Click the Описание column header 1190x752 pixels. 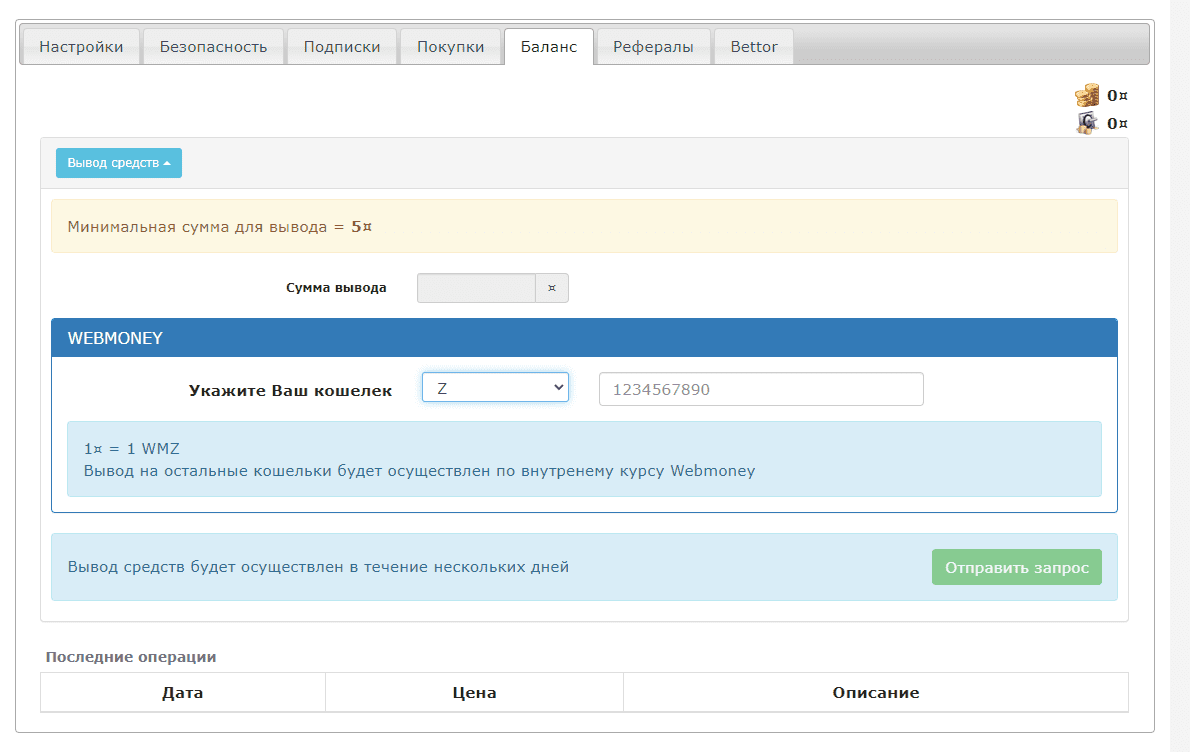tap(875, 692)
